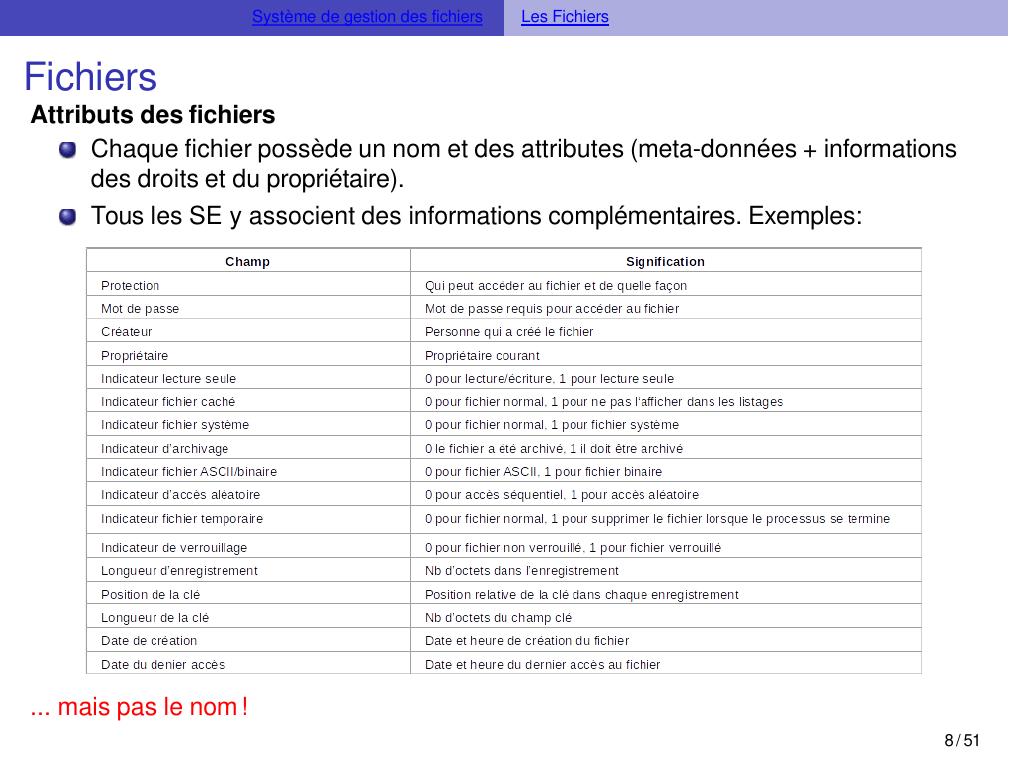Select the 'Créateur' row label
1009x757 pixels.
tap(127, 332)
